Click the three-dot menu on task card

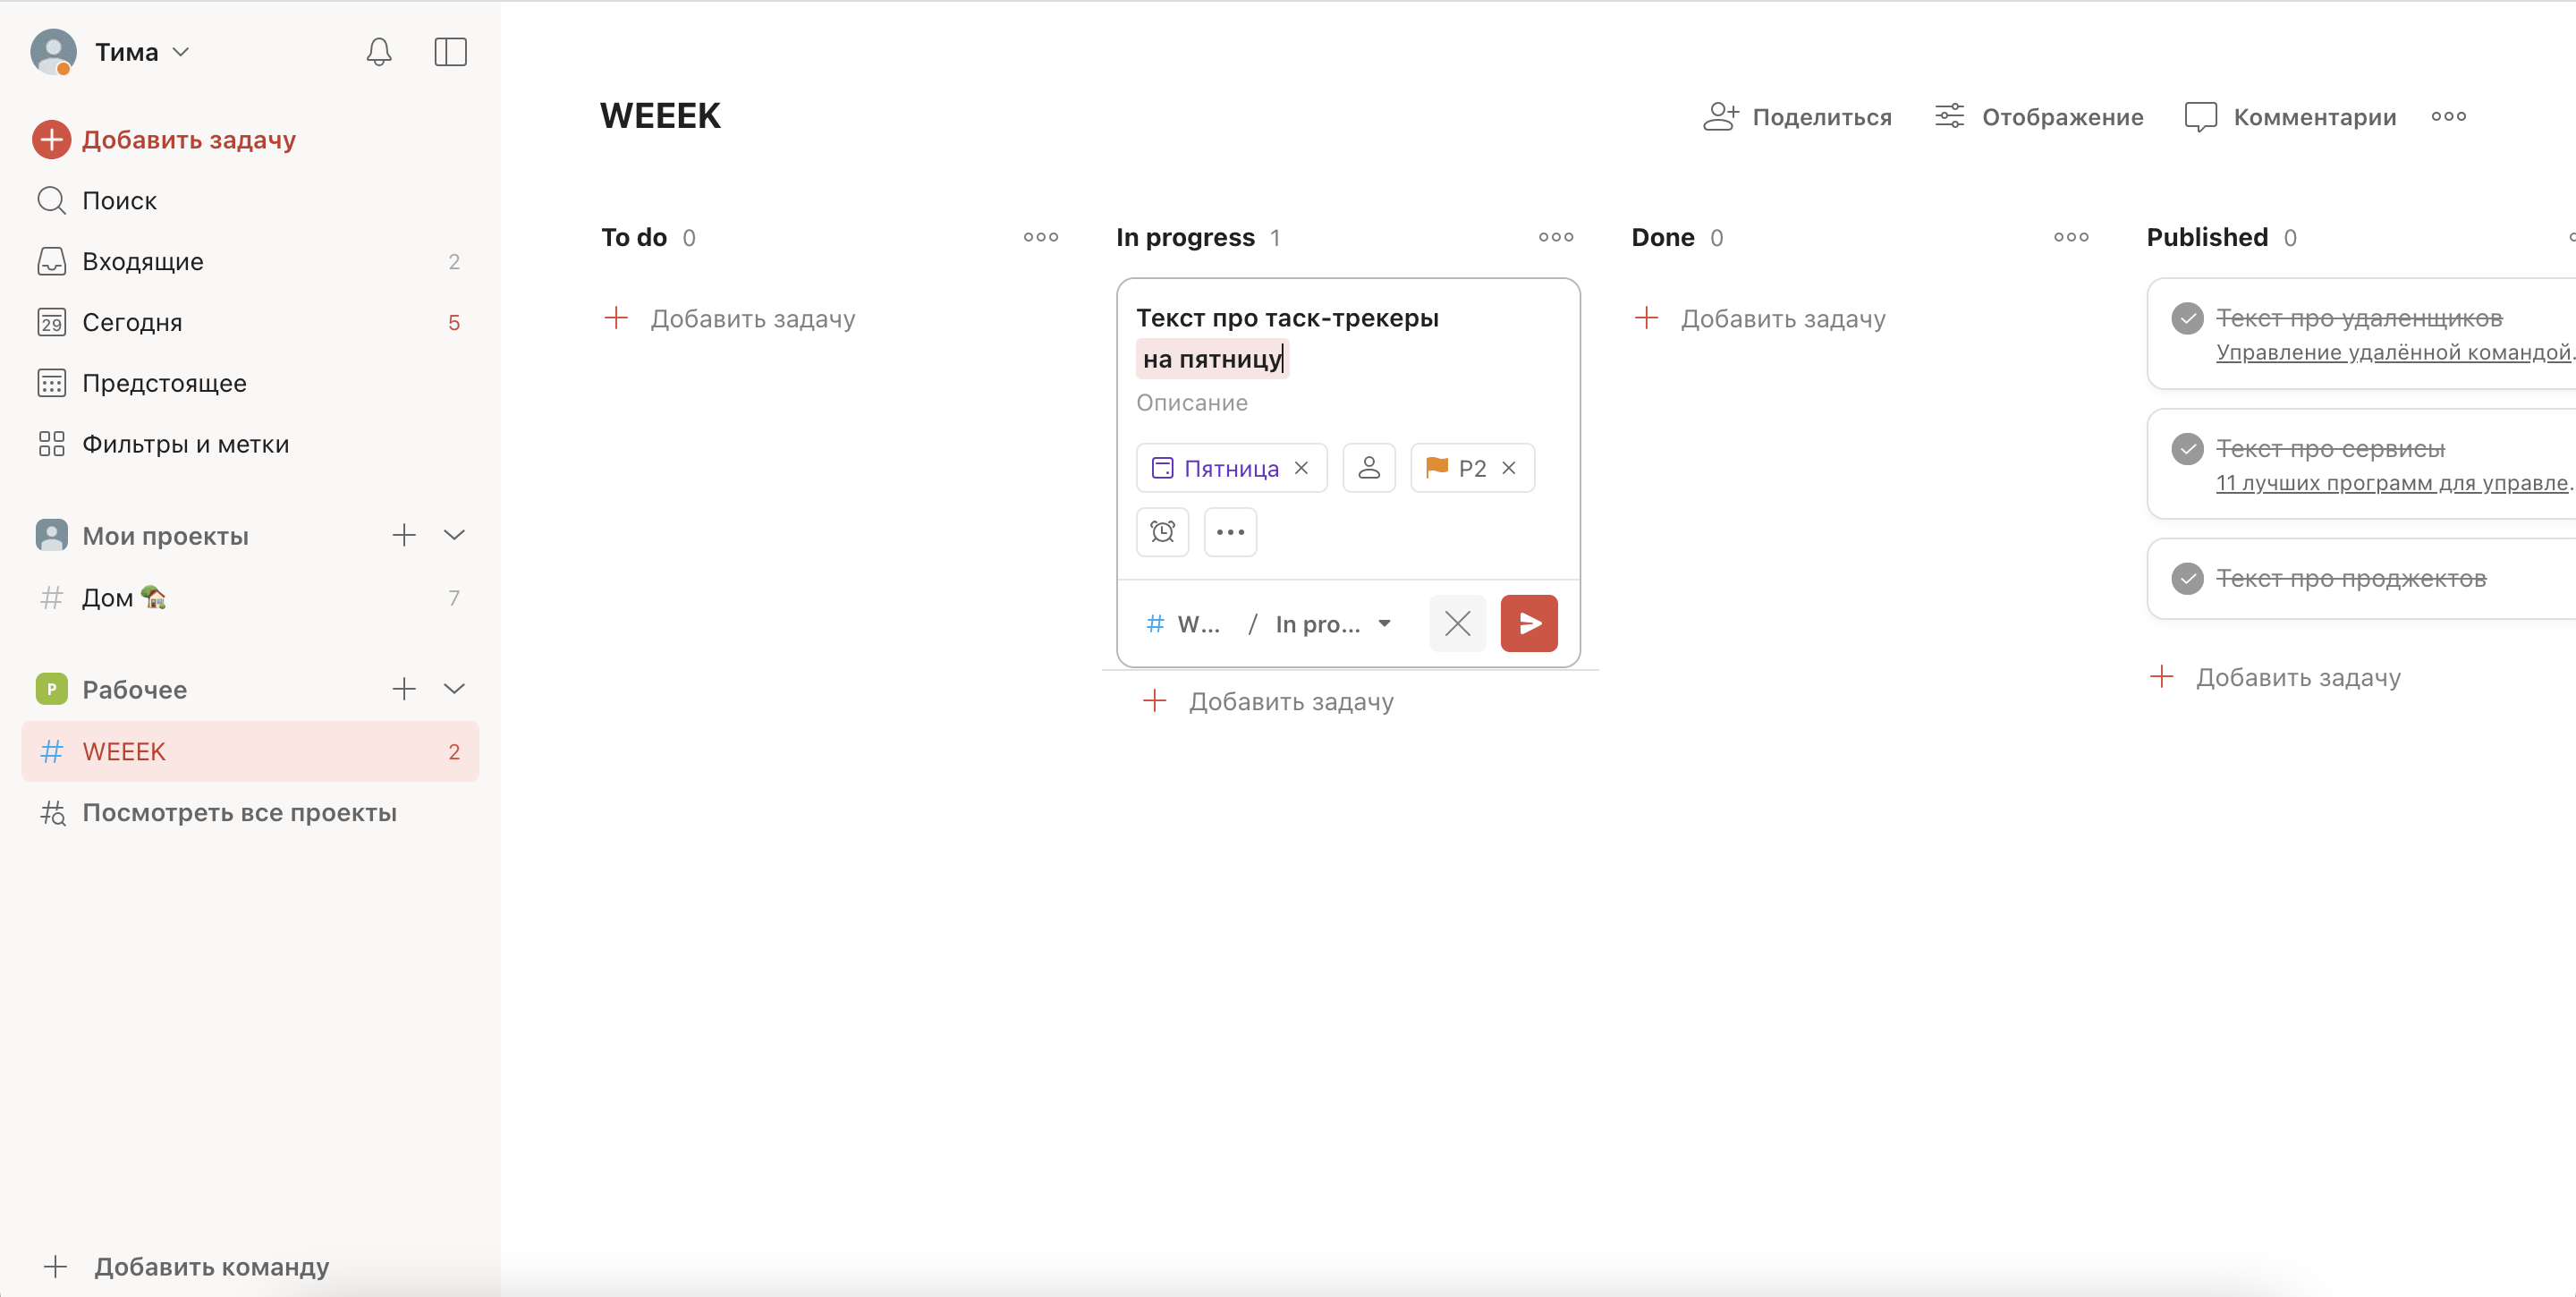pyautogui.click(x=1232, y=533)
